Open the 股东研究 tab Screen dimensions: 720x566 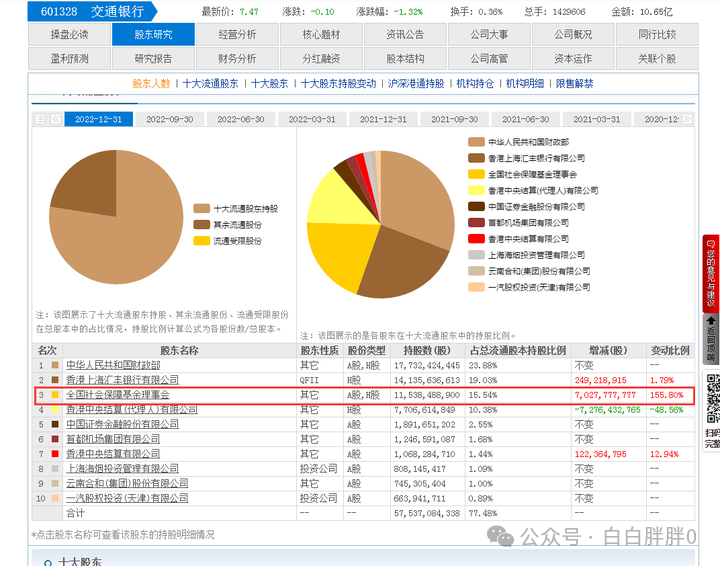pos(153,34)
